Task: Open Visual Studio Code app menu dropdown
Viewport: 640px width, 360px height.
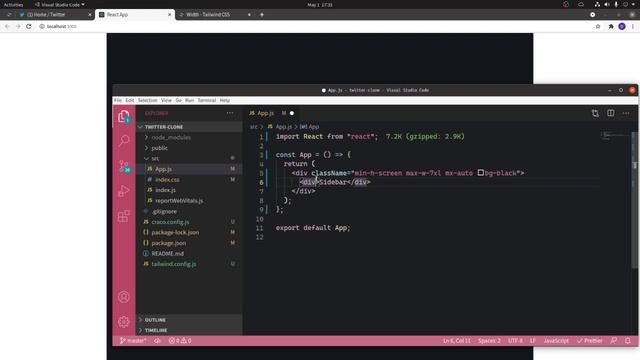Action: (x=60, y=4)
